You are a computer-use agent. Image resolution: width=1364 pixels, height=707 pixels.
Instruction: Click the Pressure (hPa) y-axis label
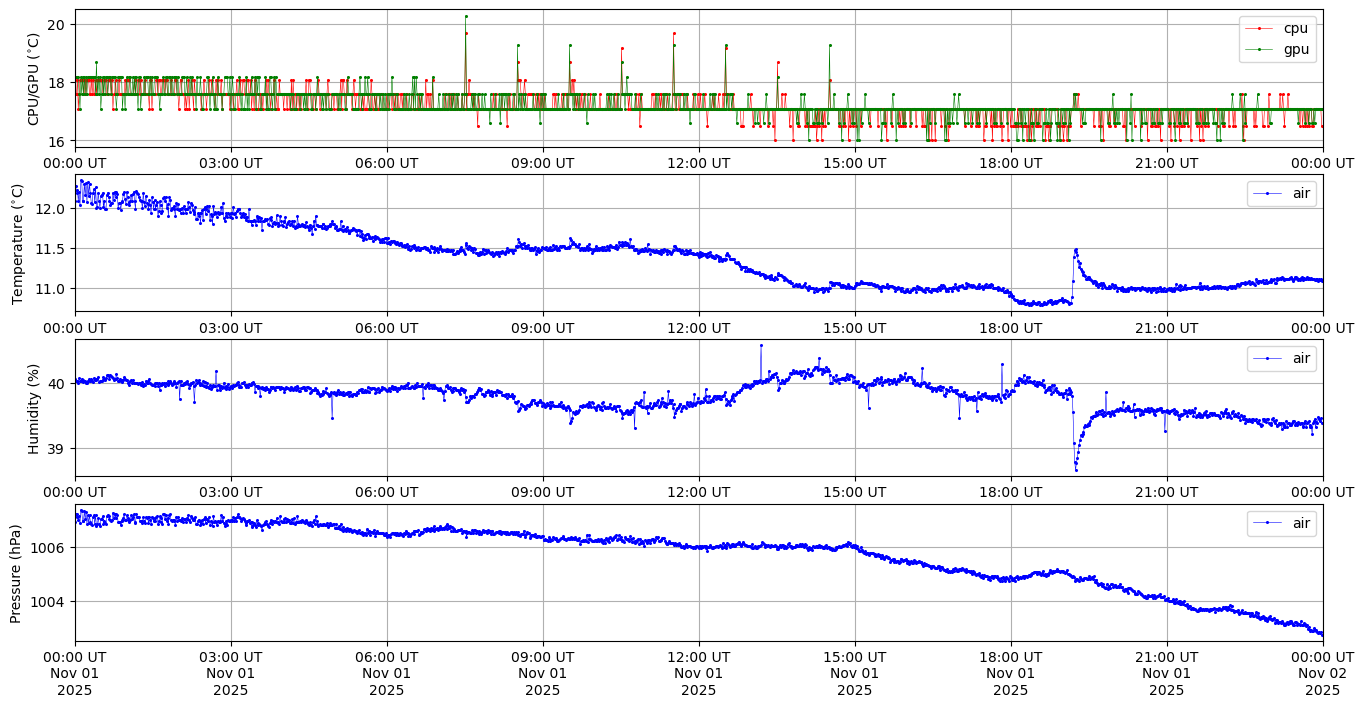point(17,573)
